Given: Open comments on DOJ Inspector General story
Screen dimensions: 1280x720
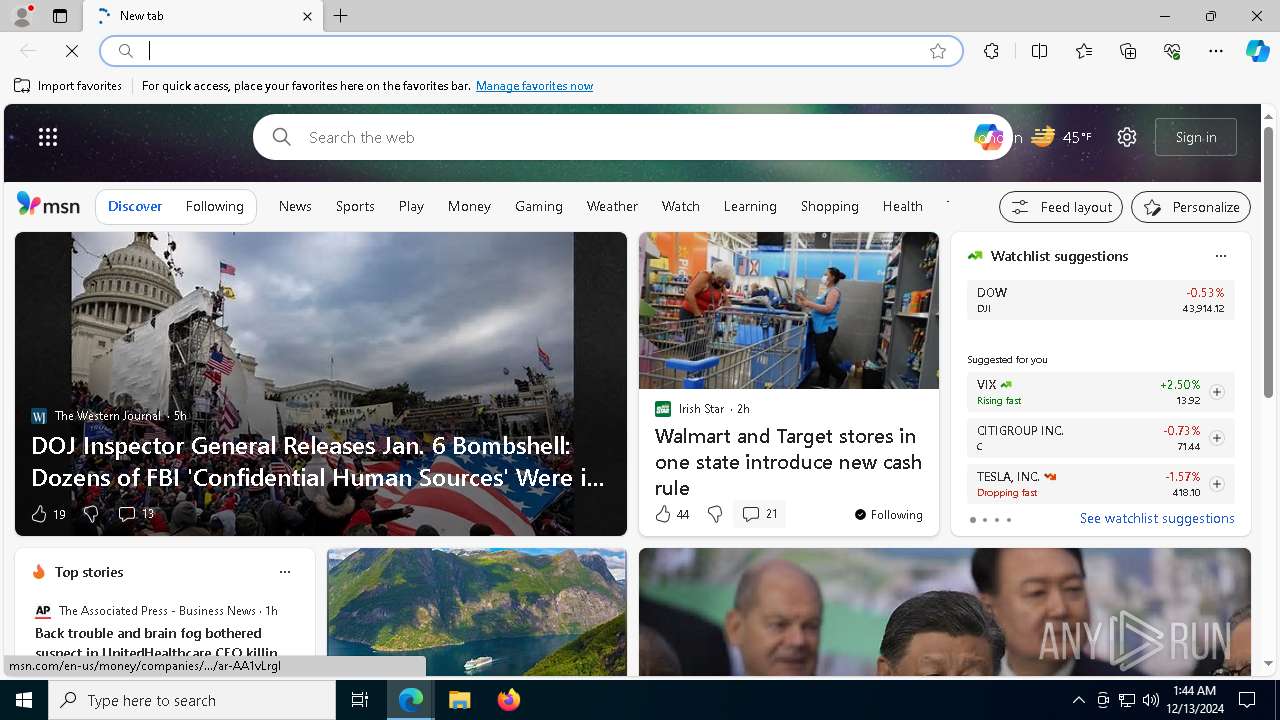Looking at the screenshot, I should [136, 514].
